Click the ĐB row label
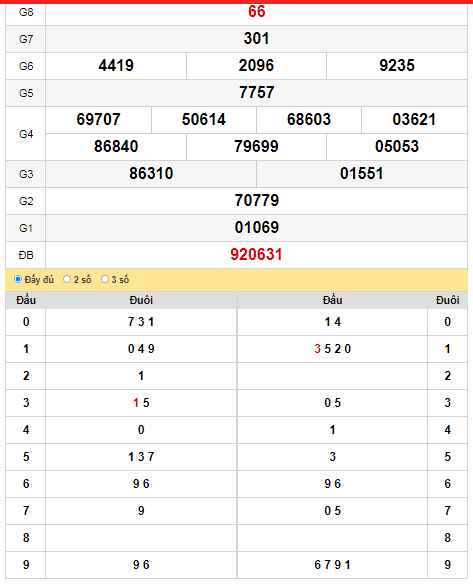 click(26, 255)
